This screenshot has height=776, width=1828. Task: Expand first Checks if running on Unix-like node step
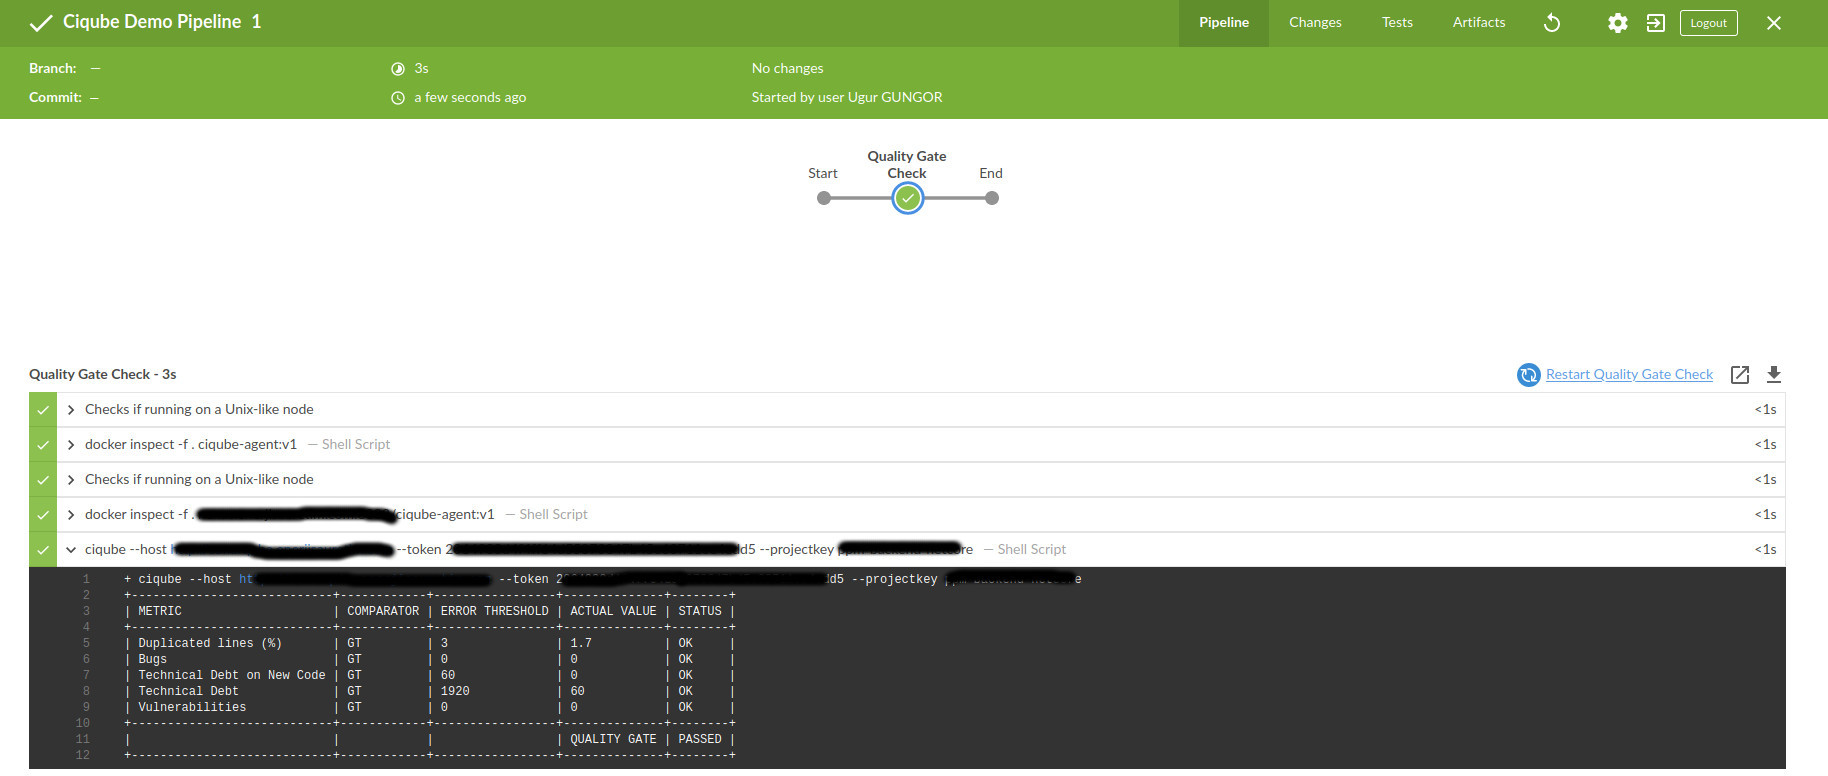[71, 410]
